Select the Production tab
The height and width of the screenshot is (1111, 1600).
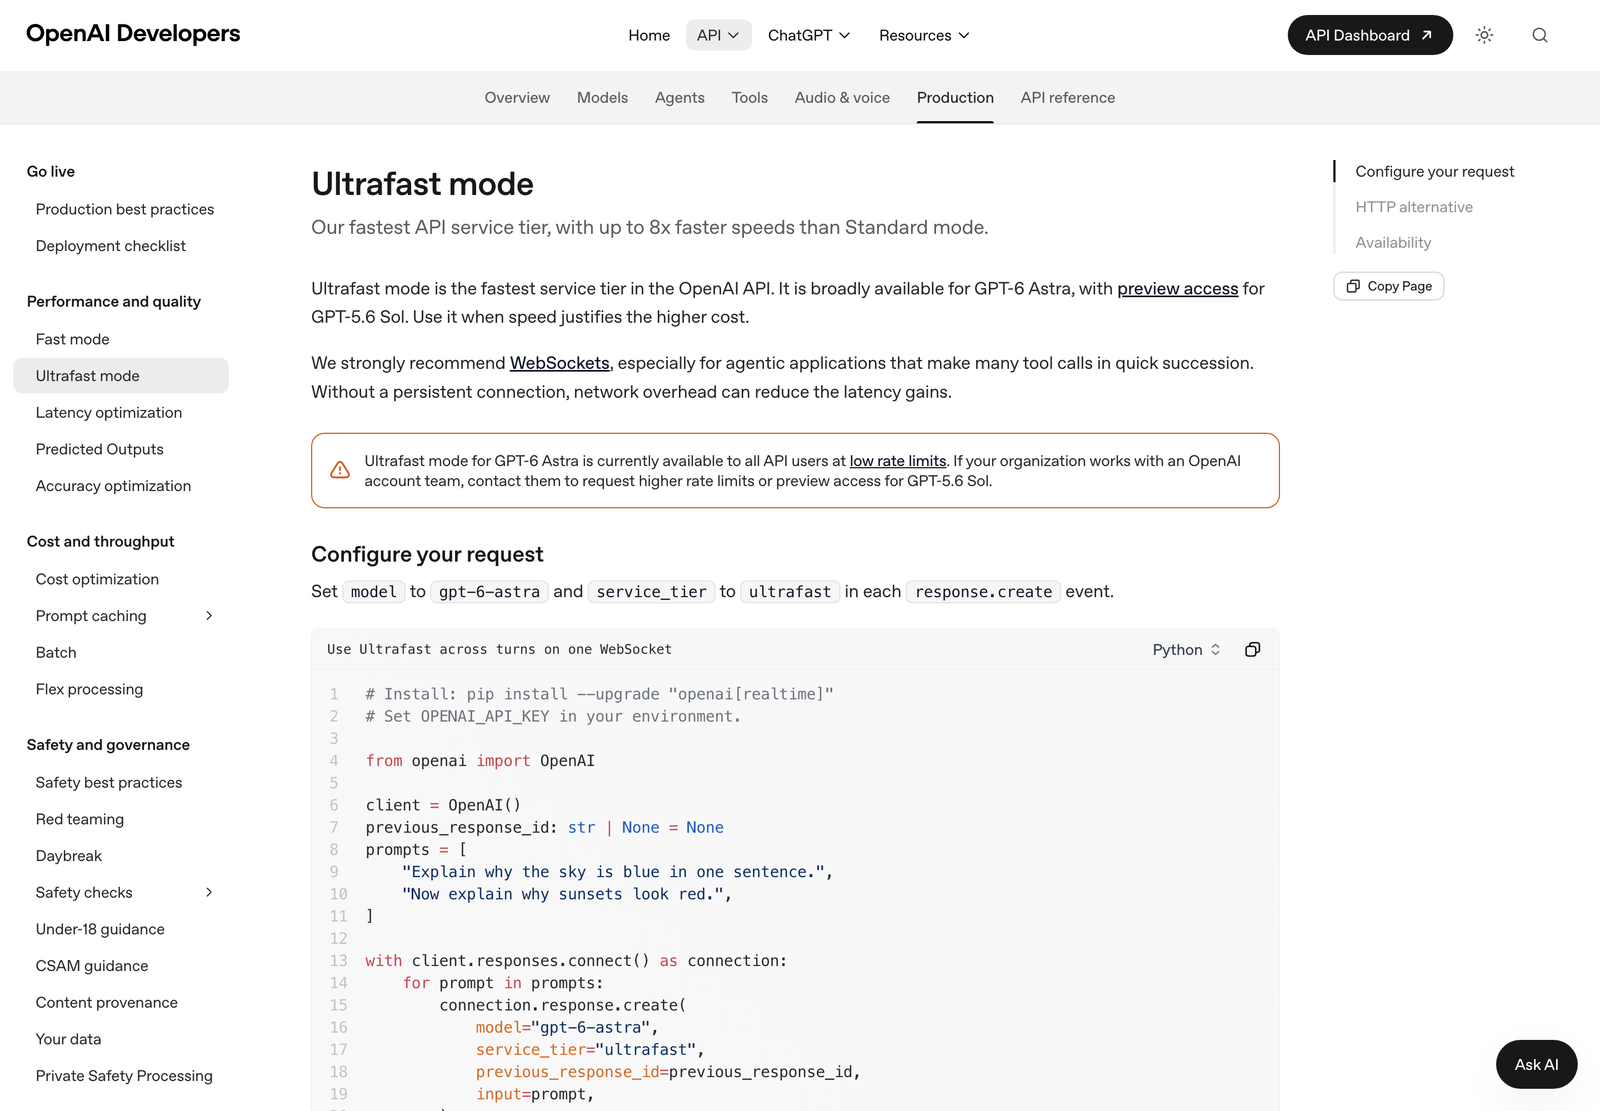[x=955, y=98]
